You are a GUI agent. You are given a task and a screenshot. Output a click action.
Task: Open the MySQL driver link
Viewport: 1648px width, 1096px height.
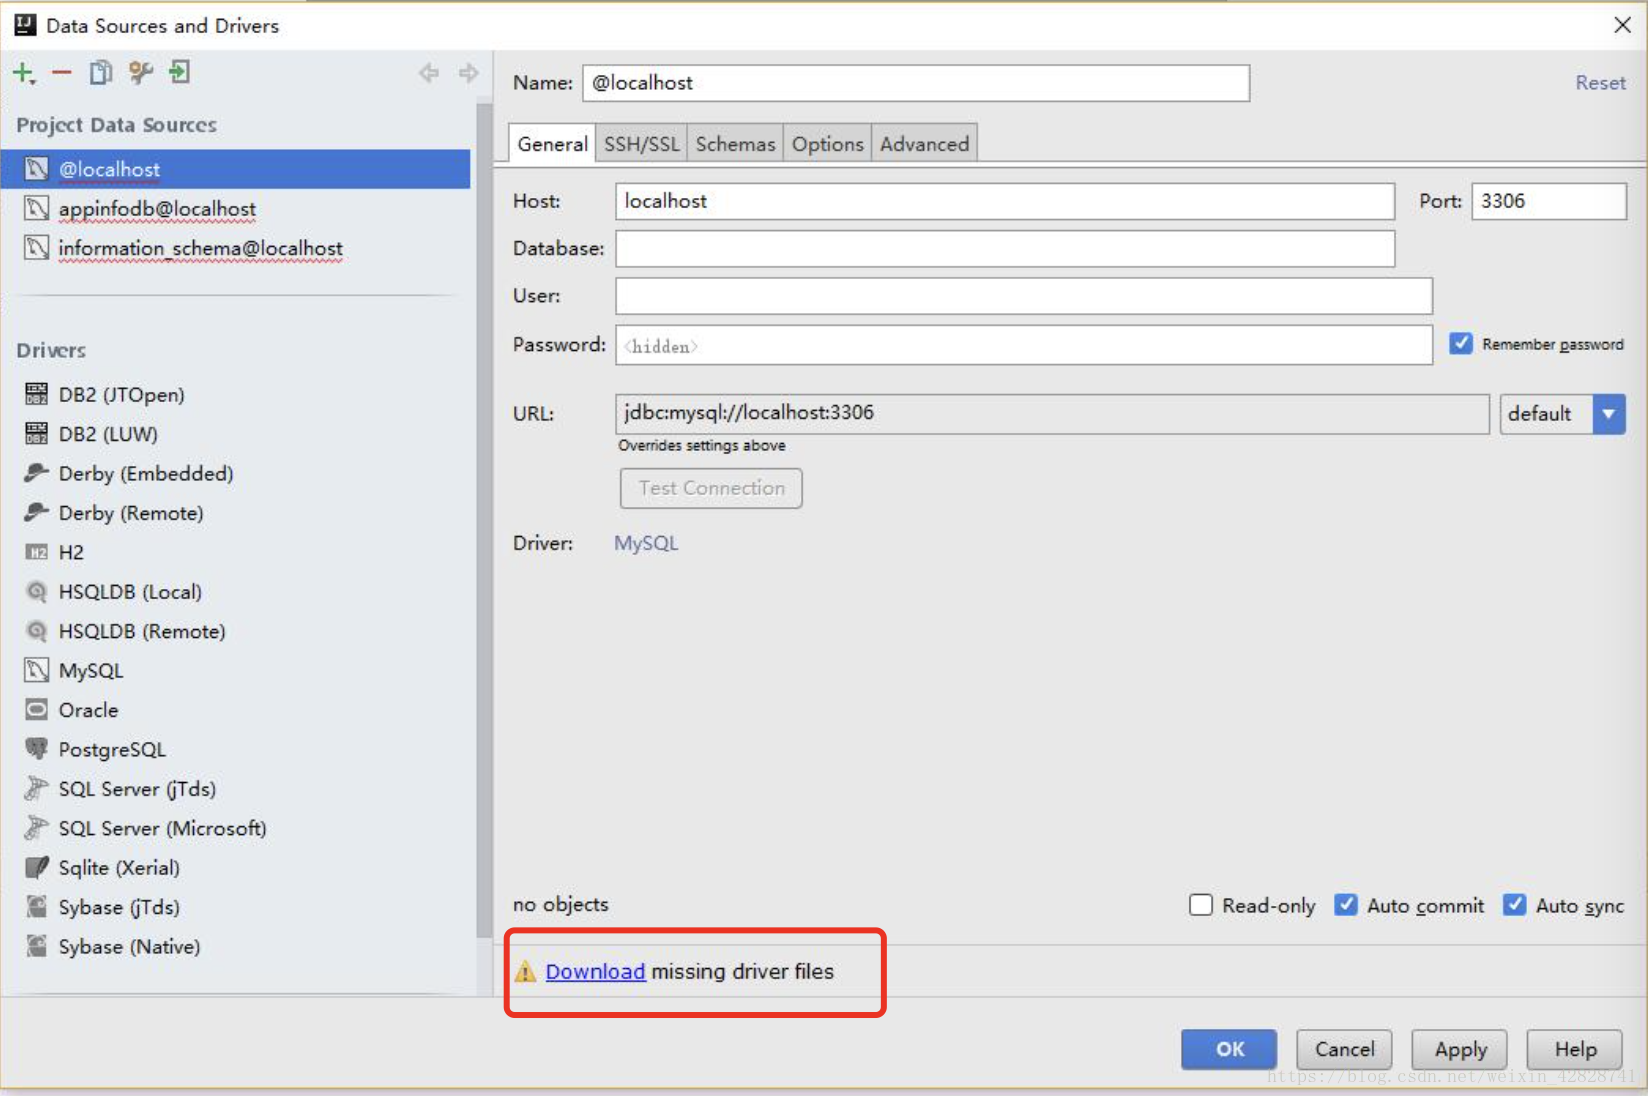coord(646,543)
